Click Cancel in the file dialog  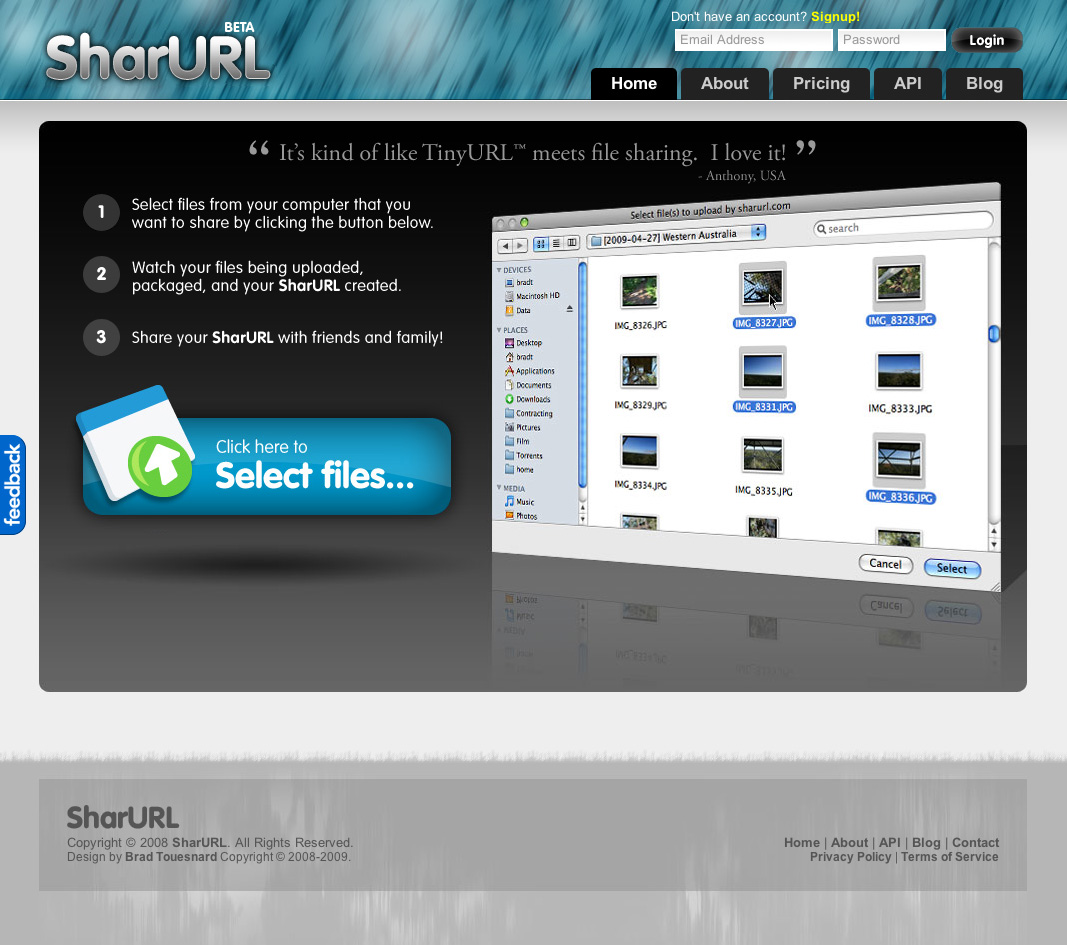[x=885, y=564]
